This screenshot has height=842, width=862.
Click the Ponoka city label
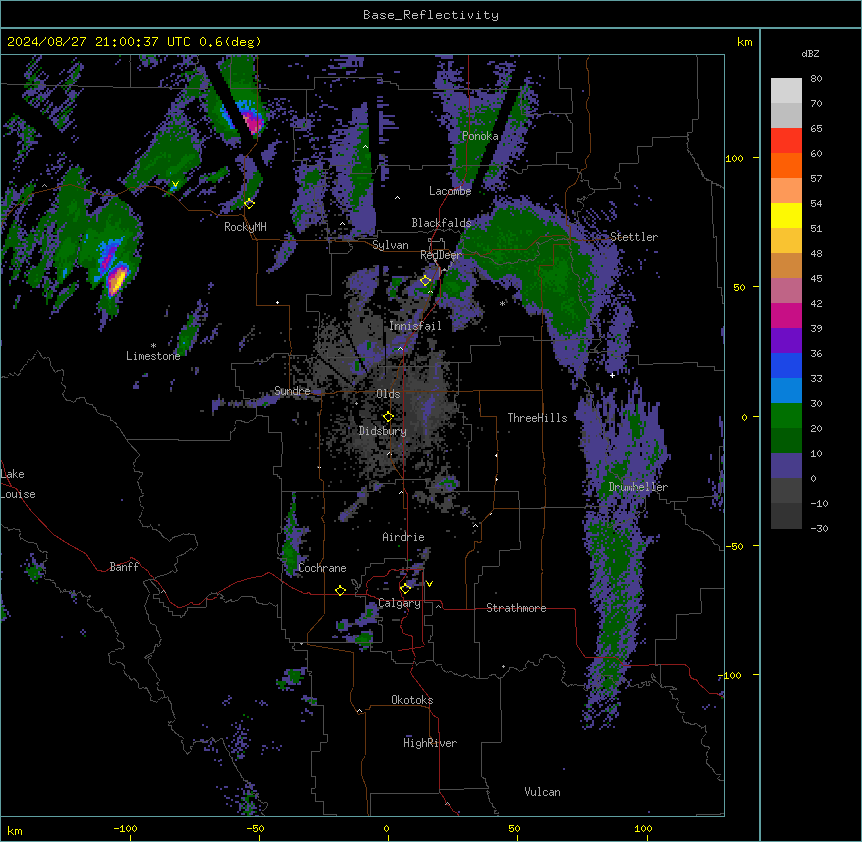(480, 136)
